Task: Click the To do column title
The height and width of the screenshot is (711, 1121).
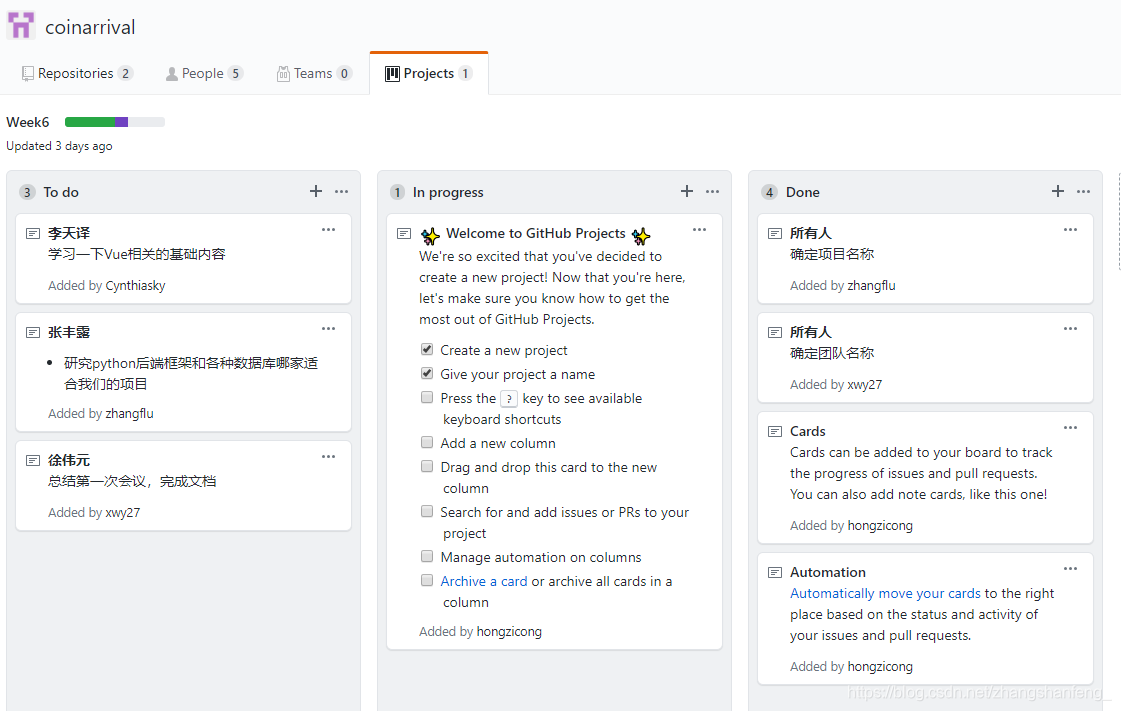Action: (x=61, y=192)
